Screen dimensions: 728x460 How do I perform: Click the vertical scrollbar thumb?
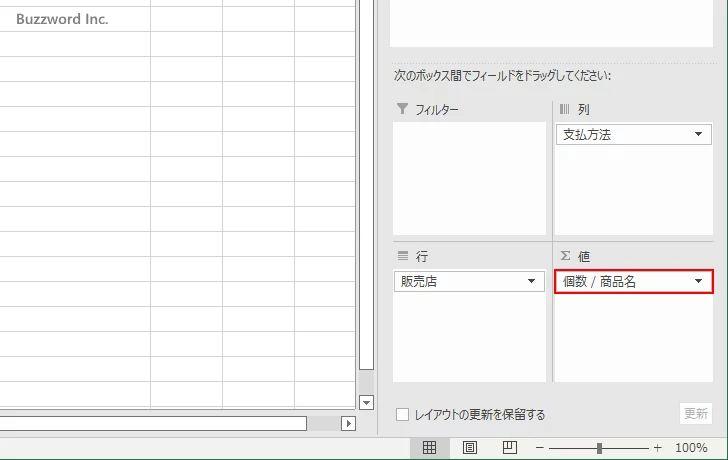[x=366, y=184]
